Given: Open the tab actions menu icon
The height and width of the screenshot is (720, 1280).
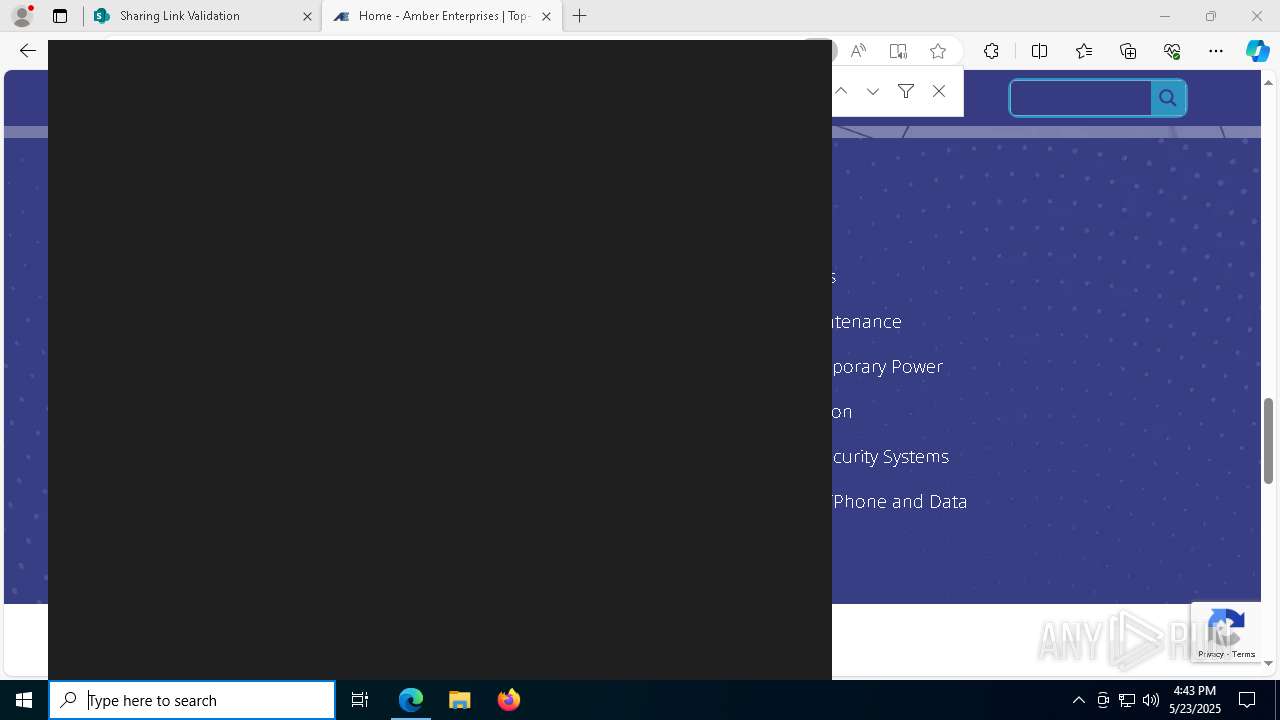Looking at the screenshot, I should point(60,16).
